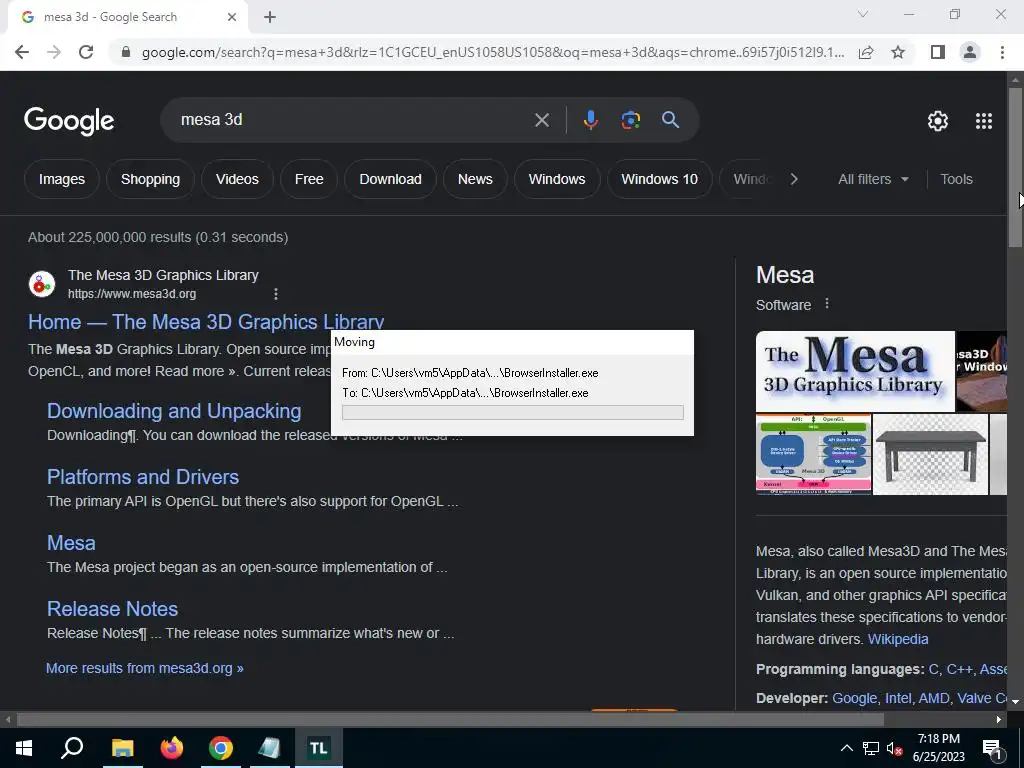Screen dimensions: 1024x768
Task: Open the options dots beside mesa3d.org result
Action: coord(276,295)
